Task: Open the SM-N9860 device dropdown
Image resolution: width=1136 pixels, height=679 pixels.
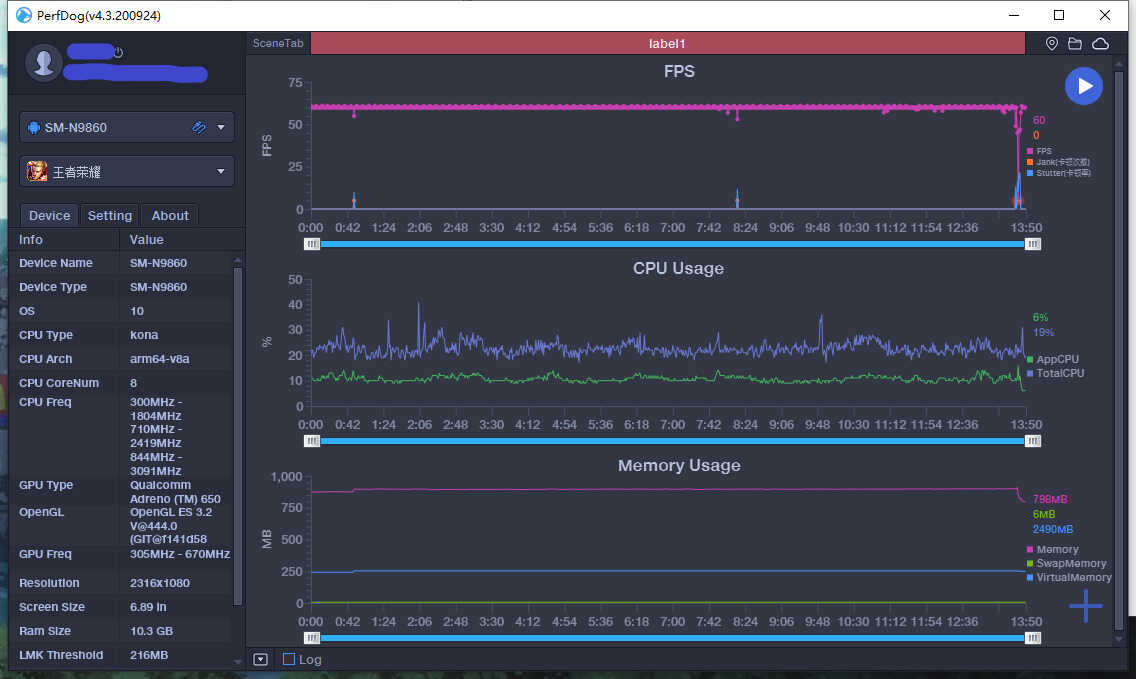Action: coord(221,127)
